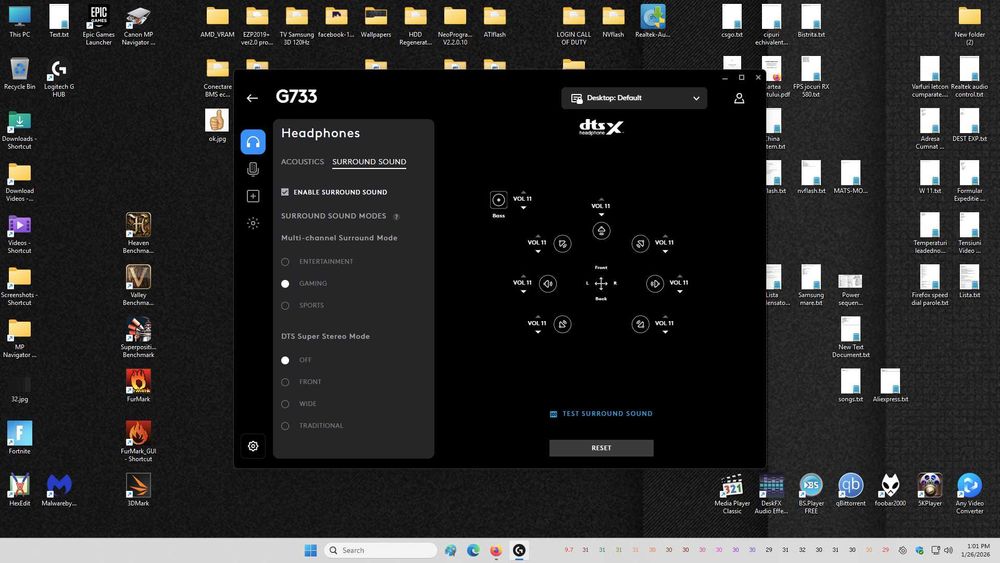This screenshot has width=1000, height=563.
Task: Select the Aliexpress.txt file on desktop
Action: click(890, 386)
